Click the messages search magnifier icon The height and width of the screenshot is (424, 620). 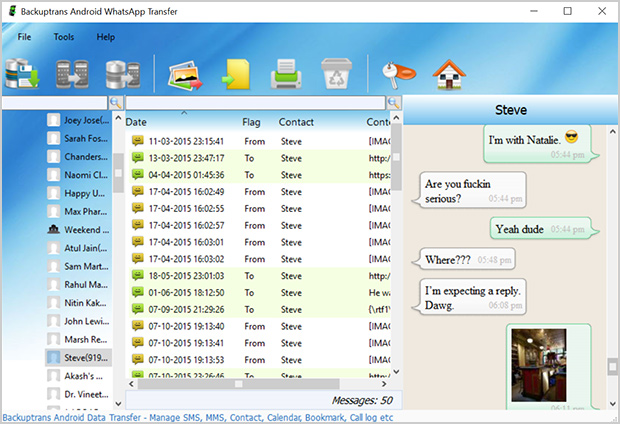[x=394, y=103]
